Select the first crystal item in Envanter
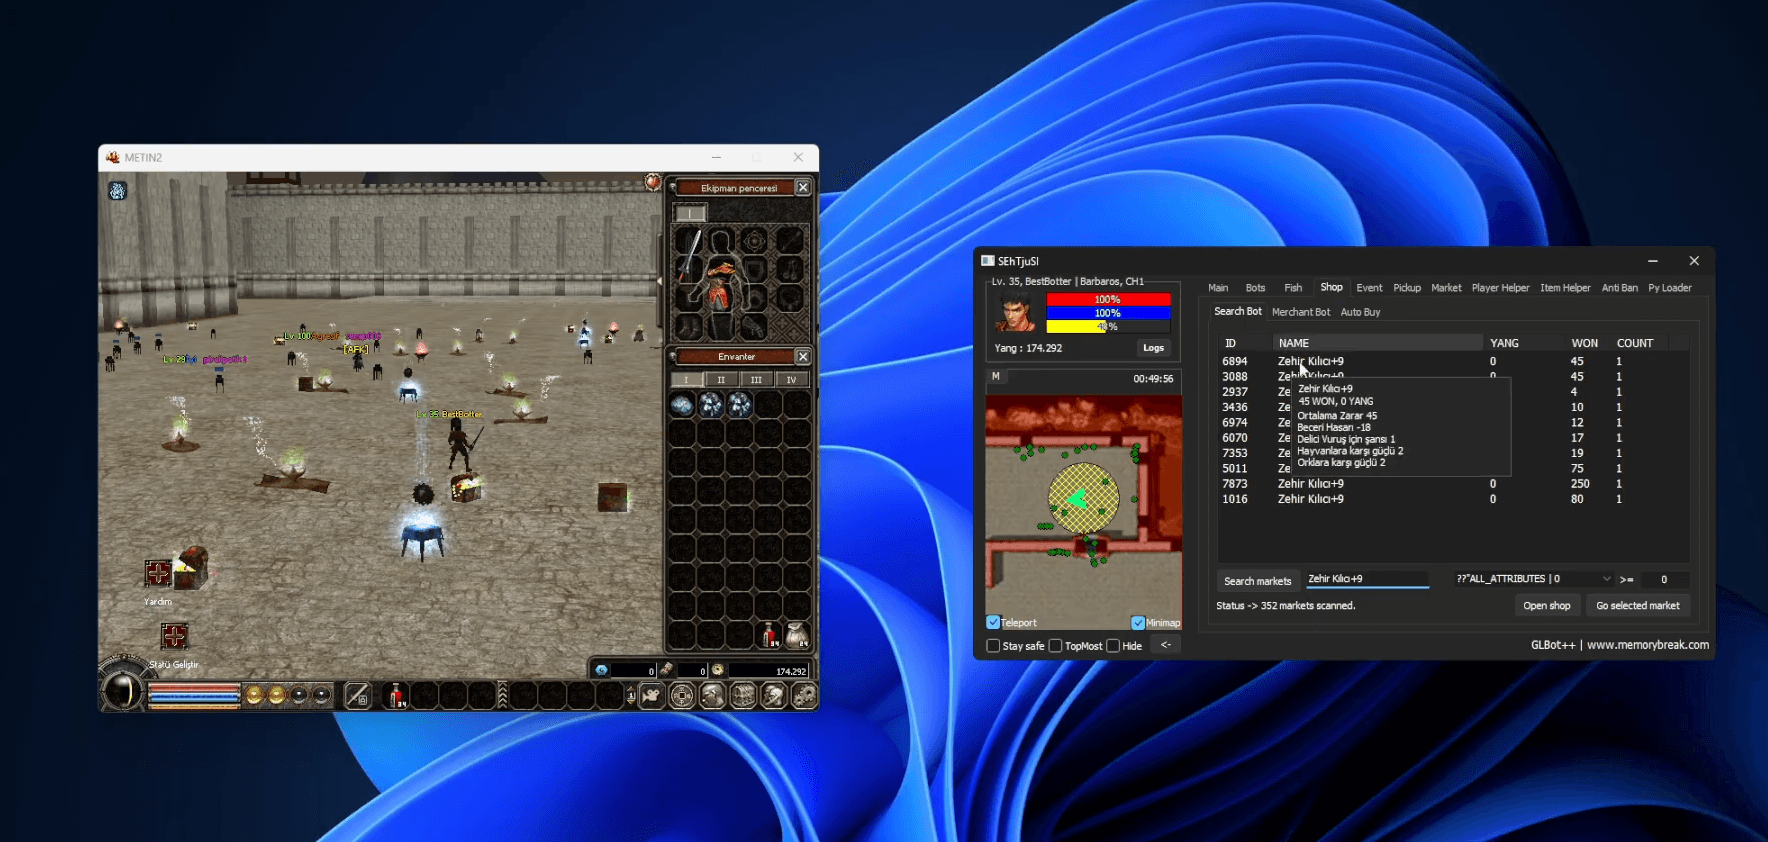1768x842 pixels. click(682, 404)
